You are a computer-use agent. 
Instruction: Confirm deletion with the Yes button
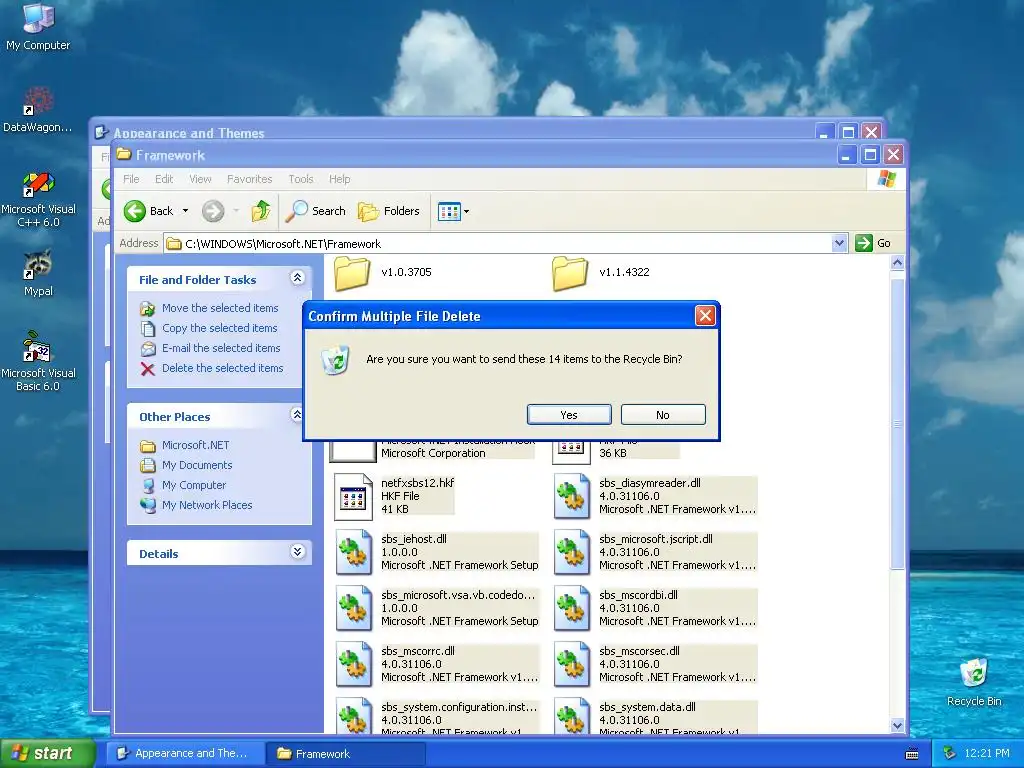pos(569,415)
